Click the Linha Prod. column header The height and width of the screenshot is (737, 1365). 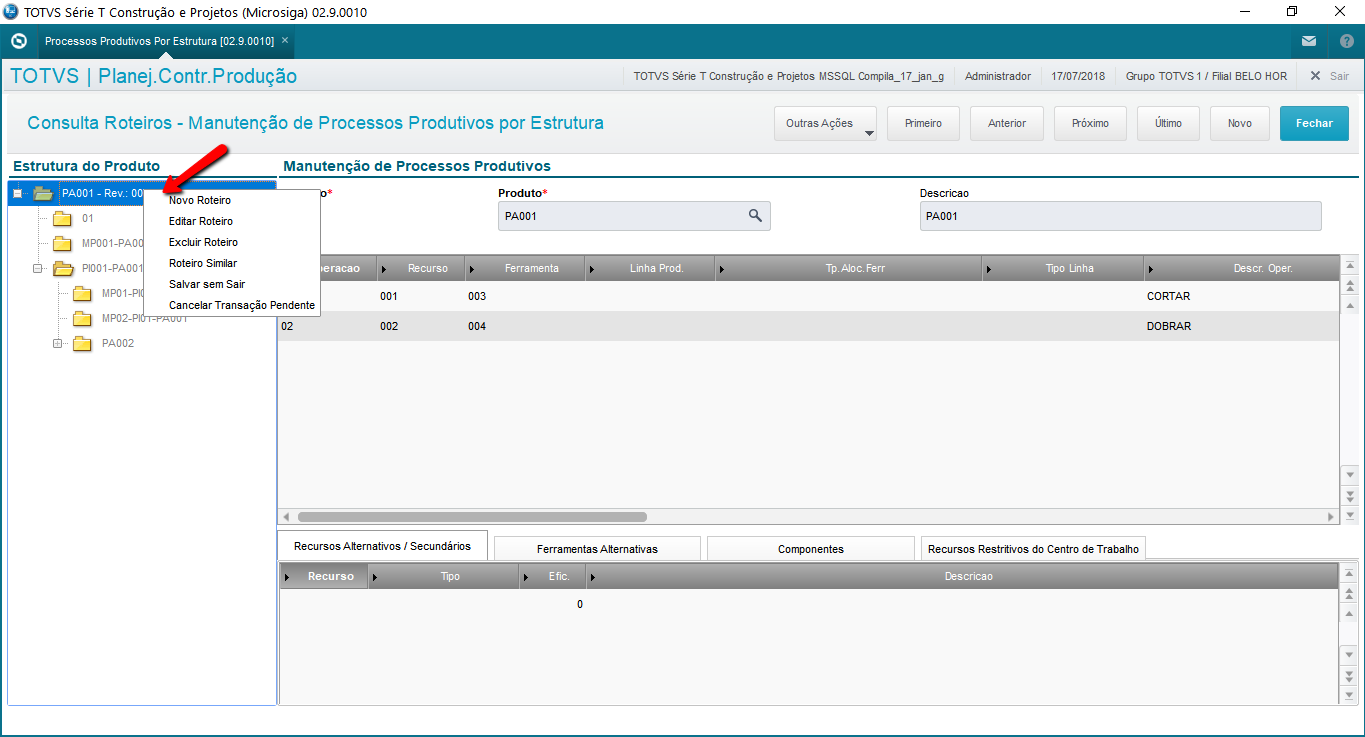pyautogui.click(x=651, y=268)
